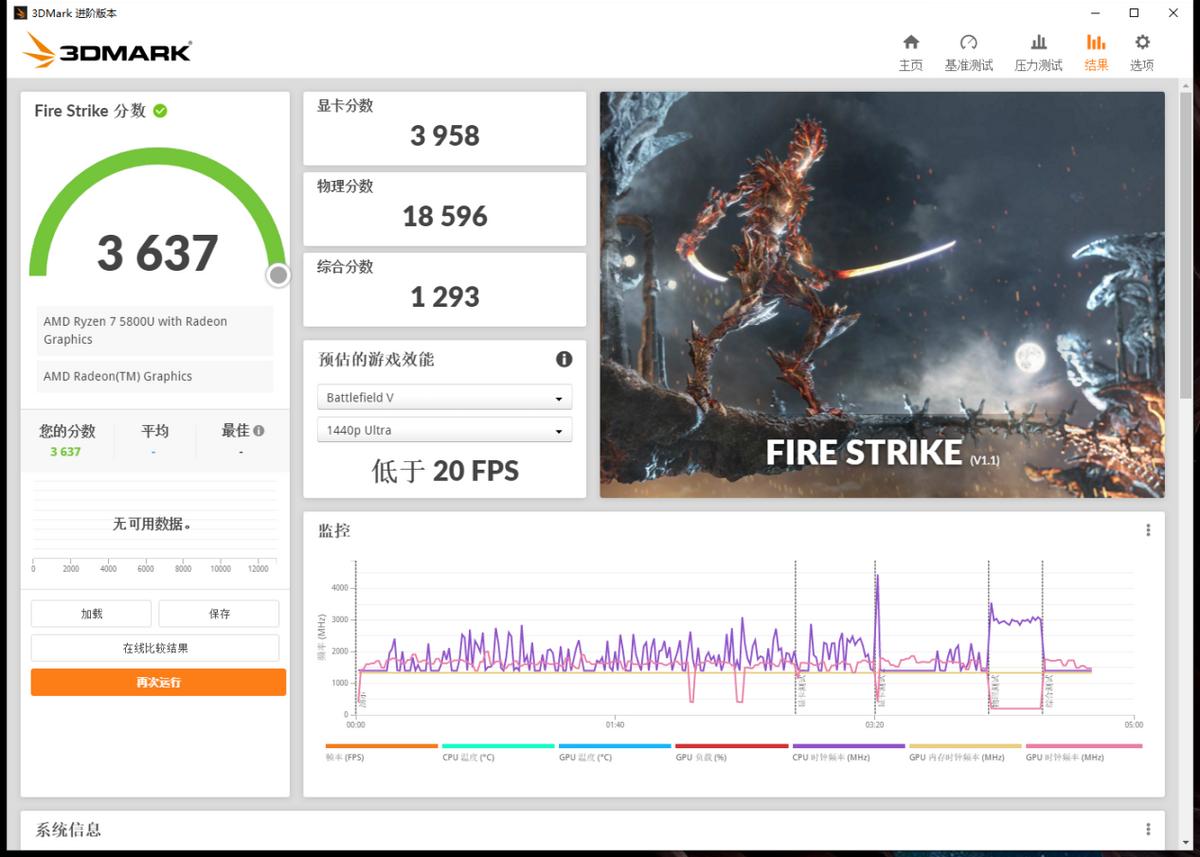
Task: Click the Fire Strike preview image
Action: tap(882, 295)
